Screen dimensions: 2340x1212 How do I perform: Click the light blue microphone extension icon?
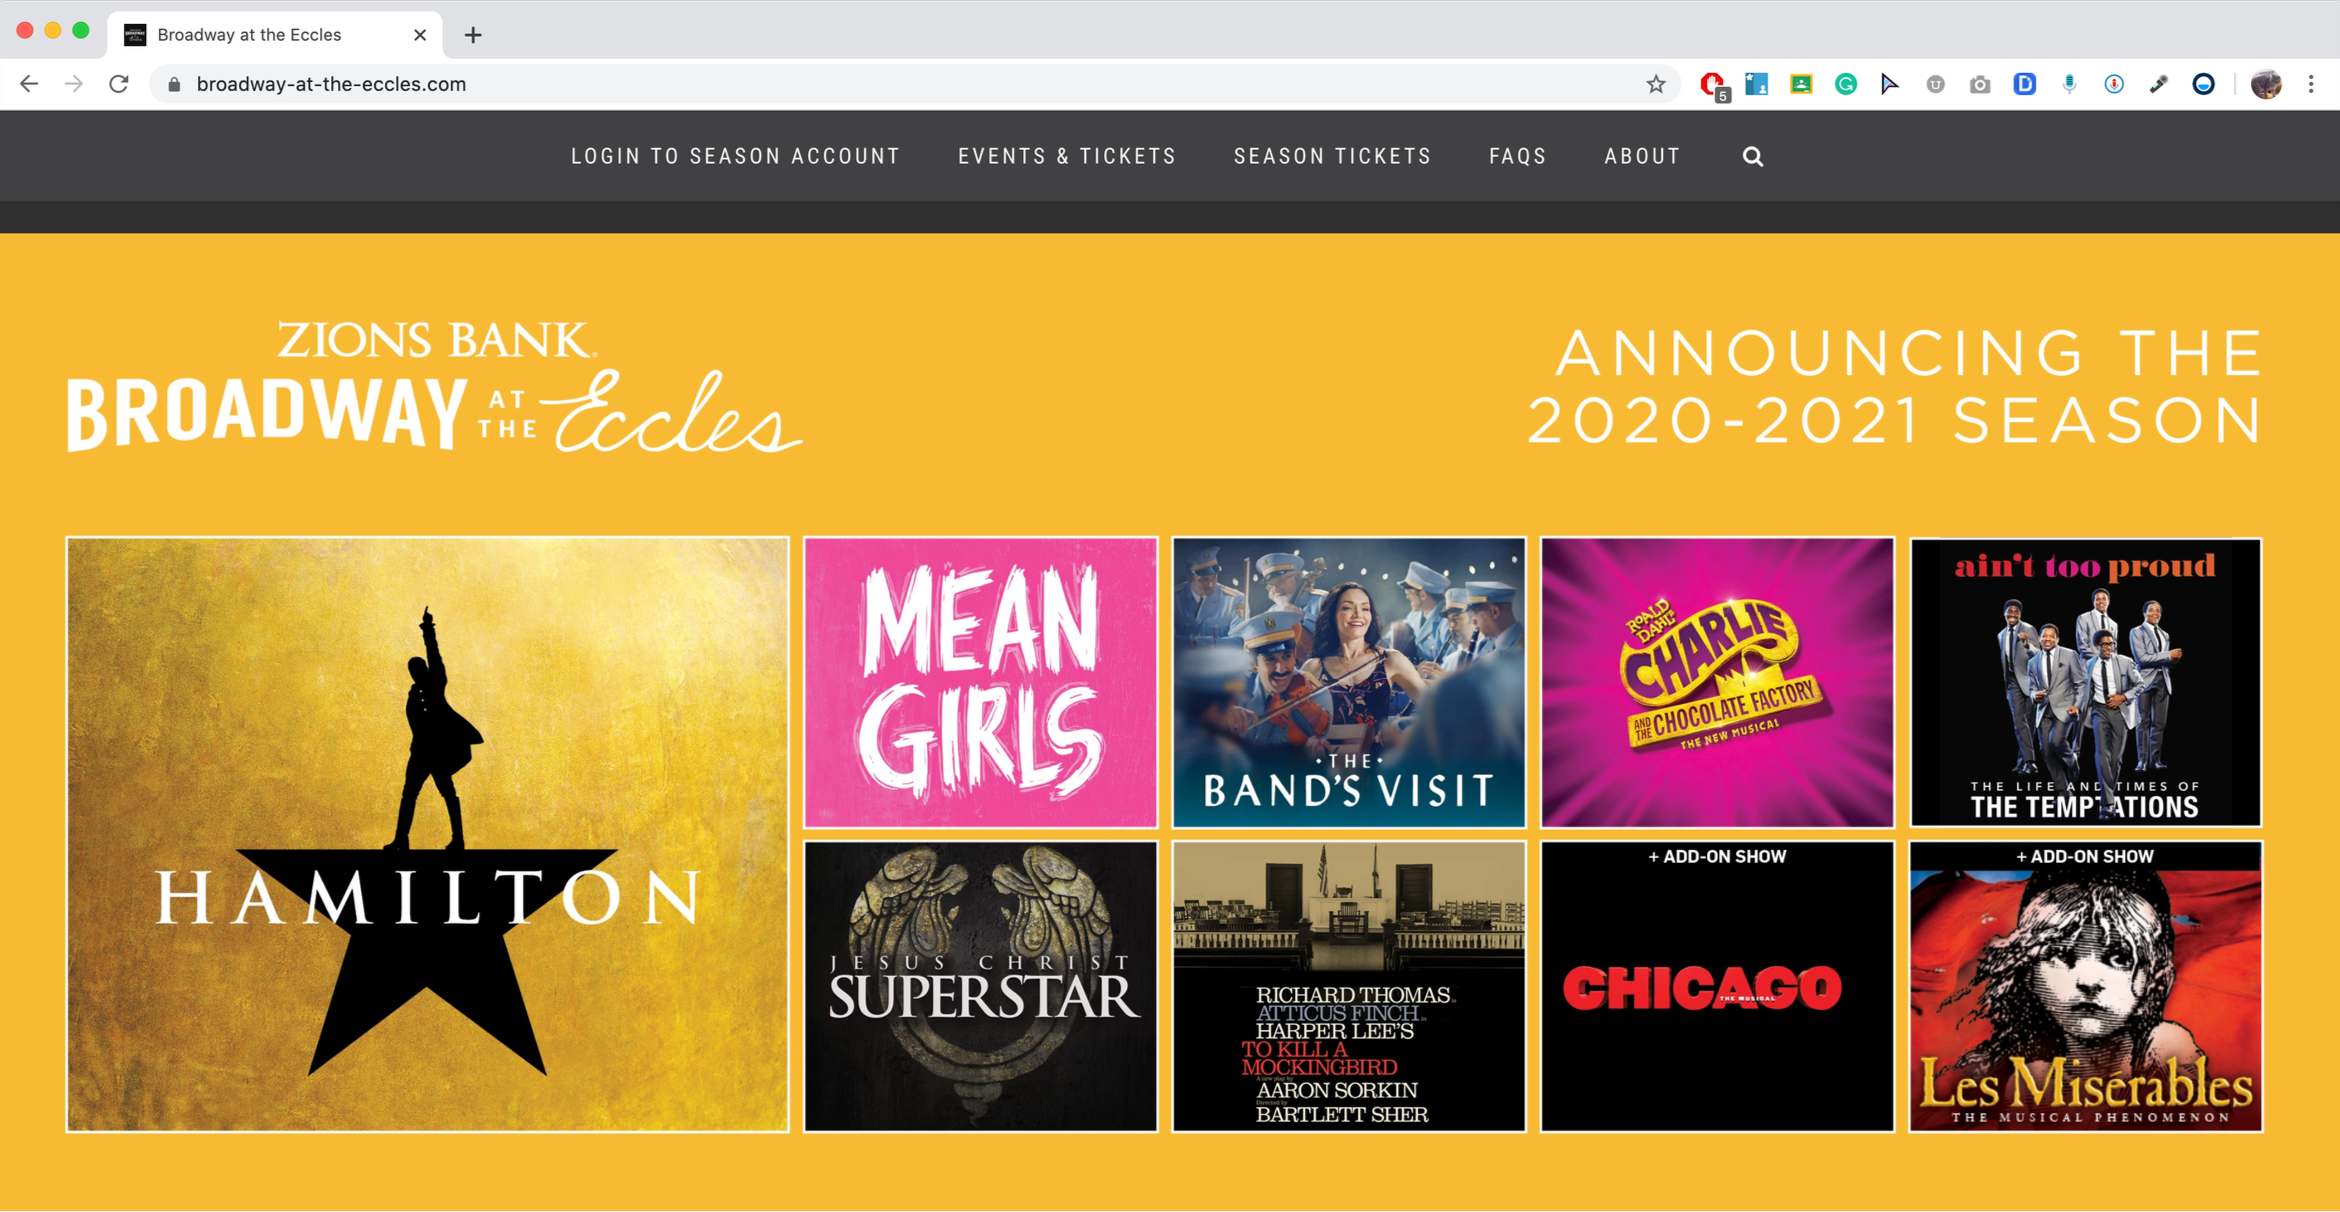(2069, 84)
